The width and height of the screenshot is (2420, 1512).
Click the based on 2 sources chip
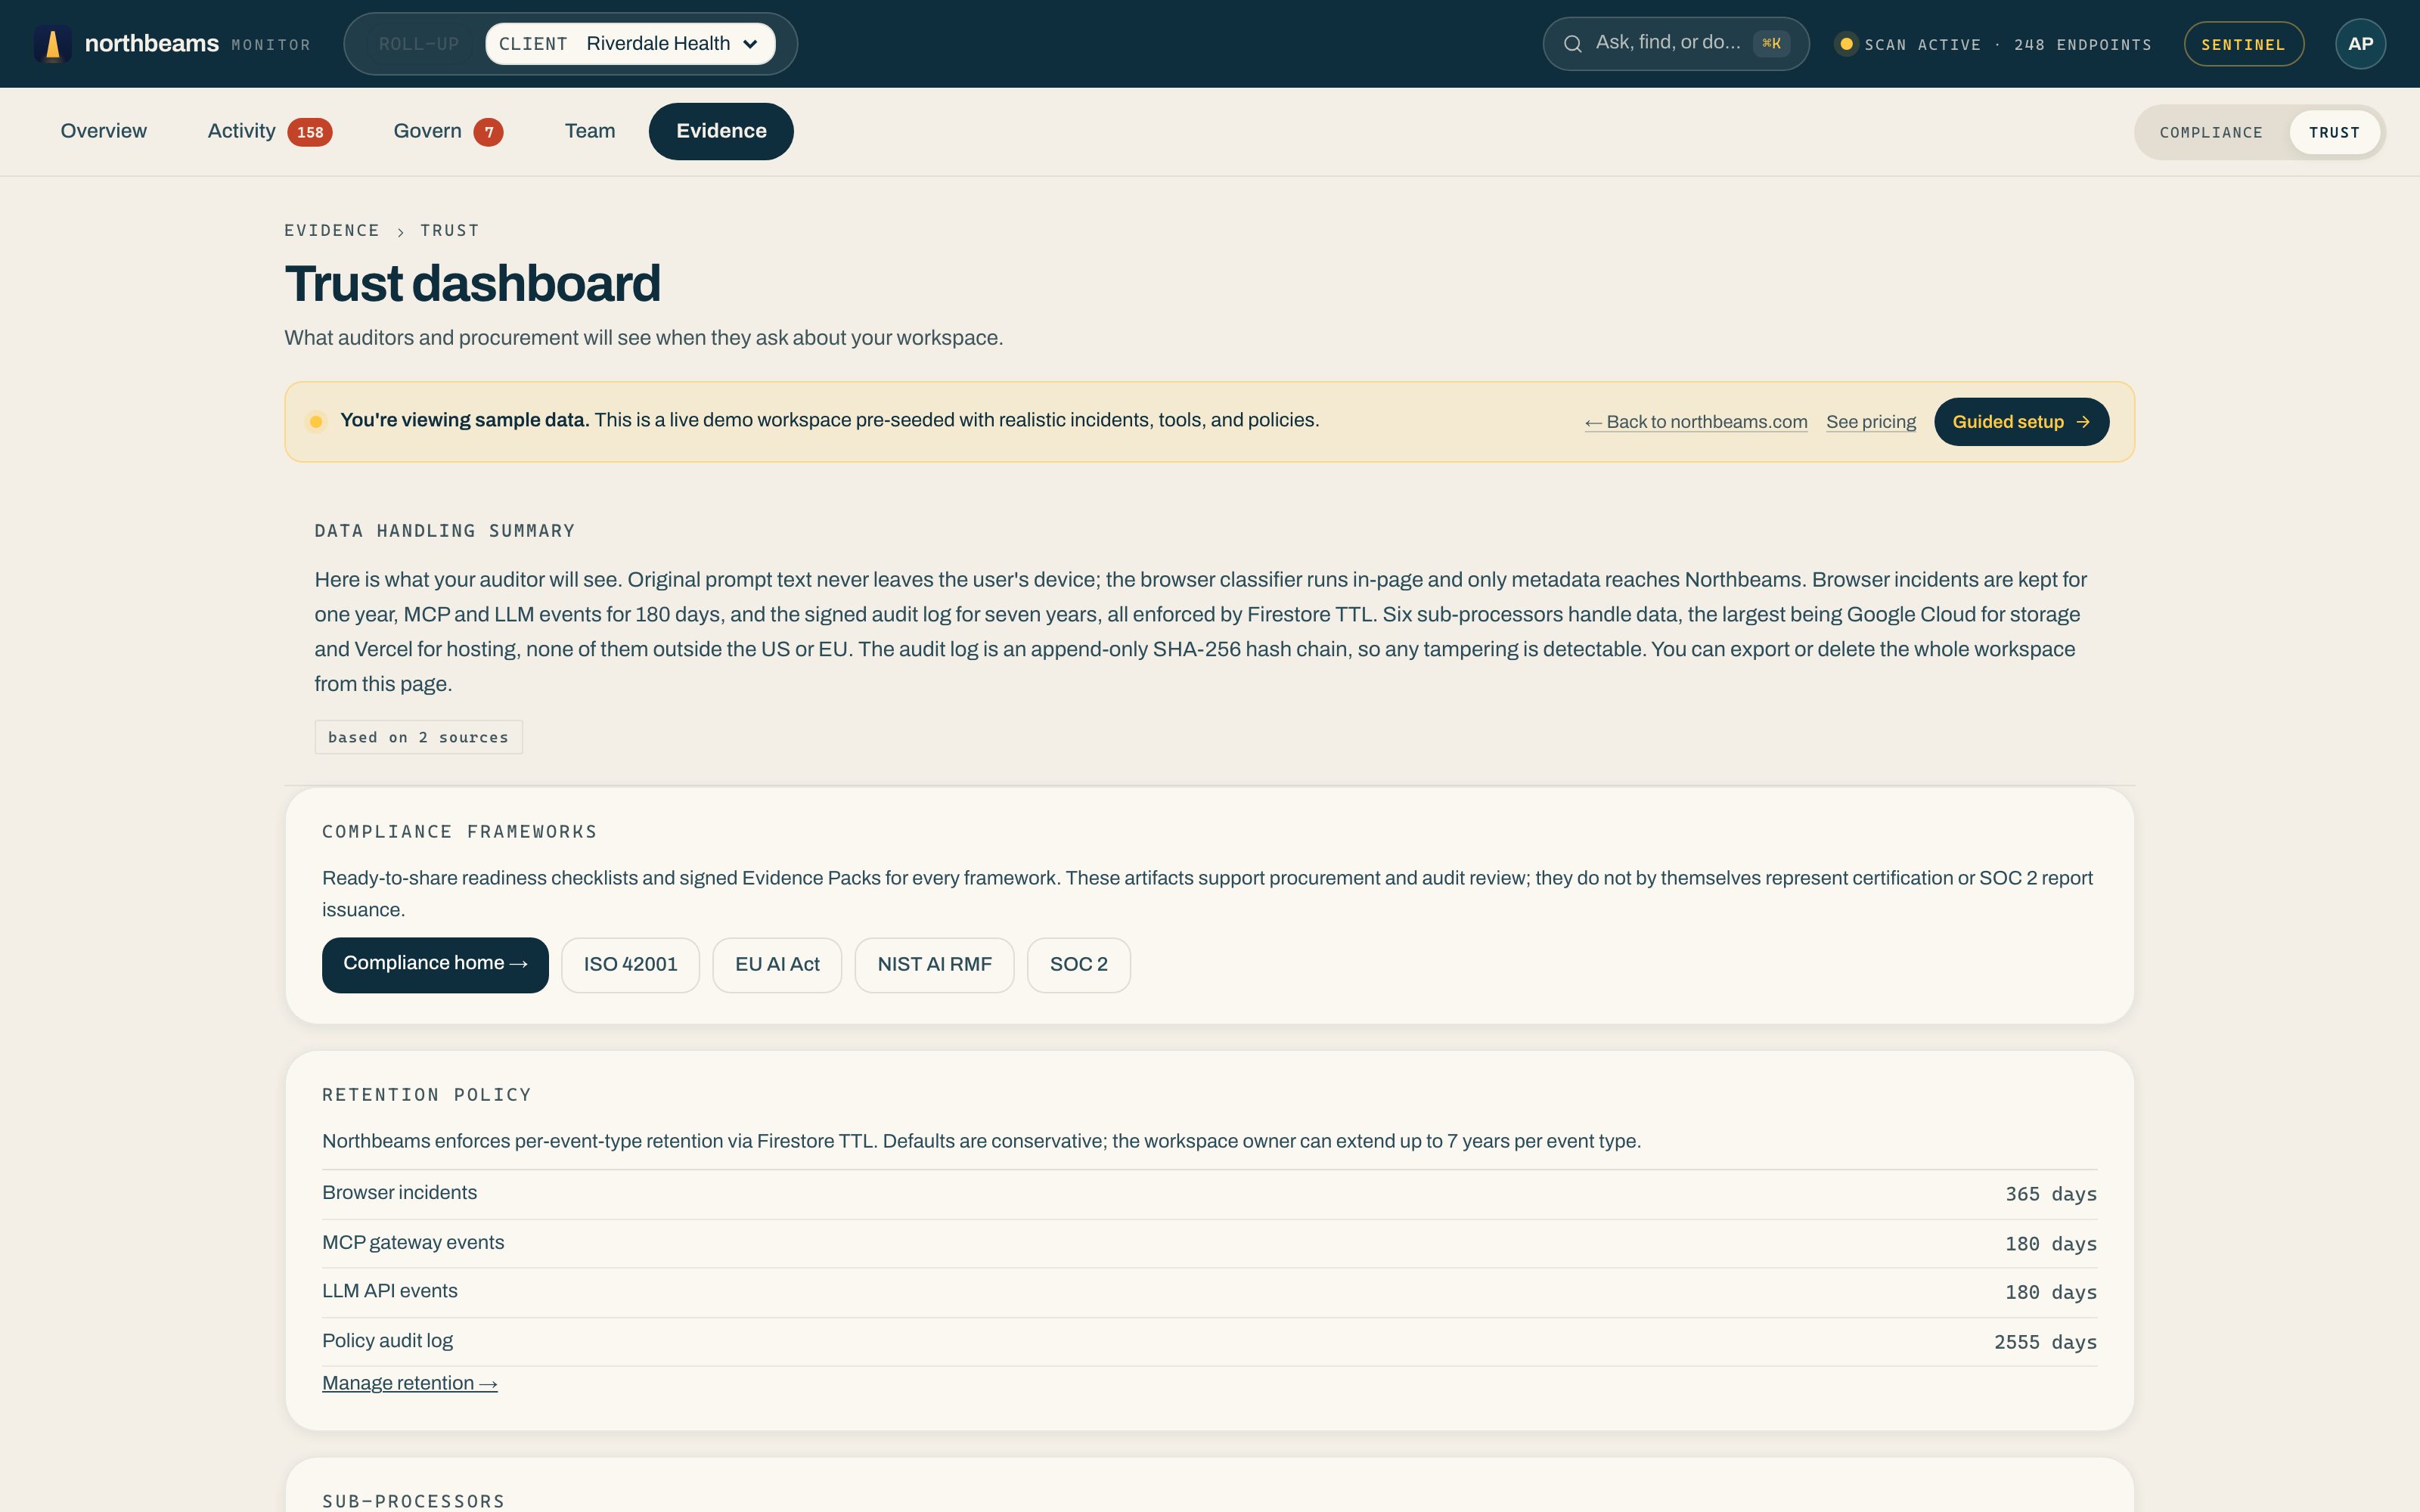pyautogui.click(x=418, y=737)
